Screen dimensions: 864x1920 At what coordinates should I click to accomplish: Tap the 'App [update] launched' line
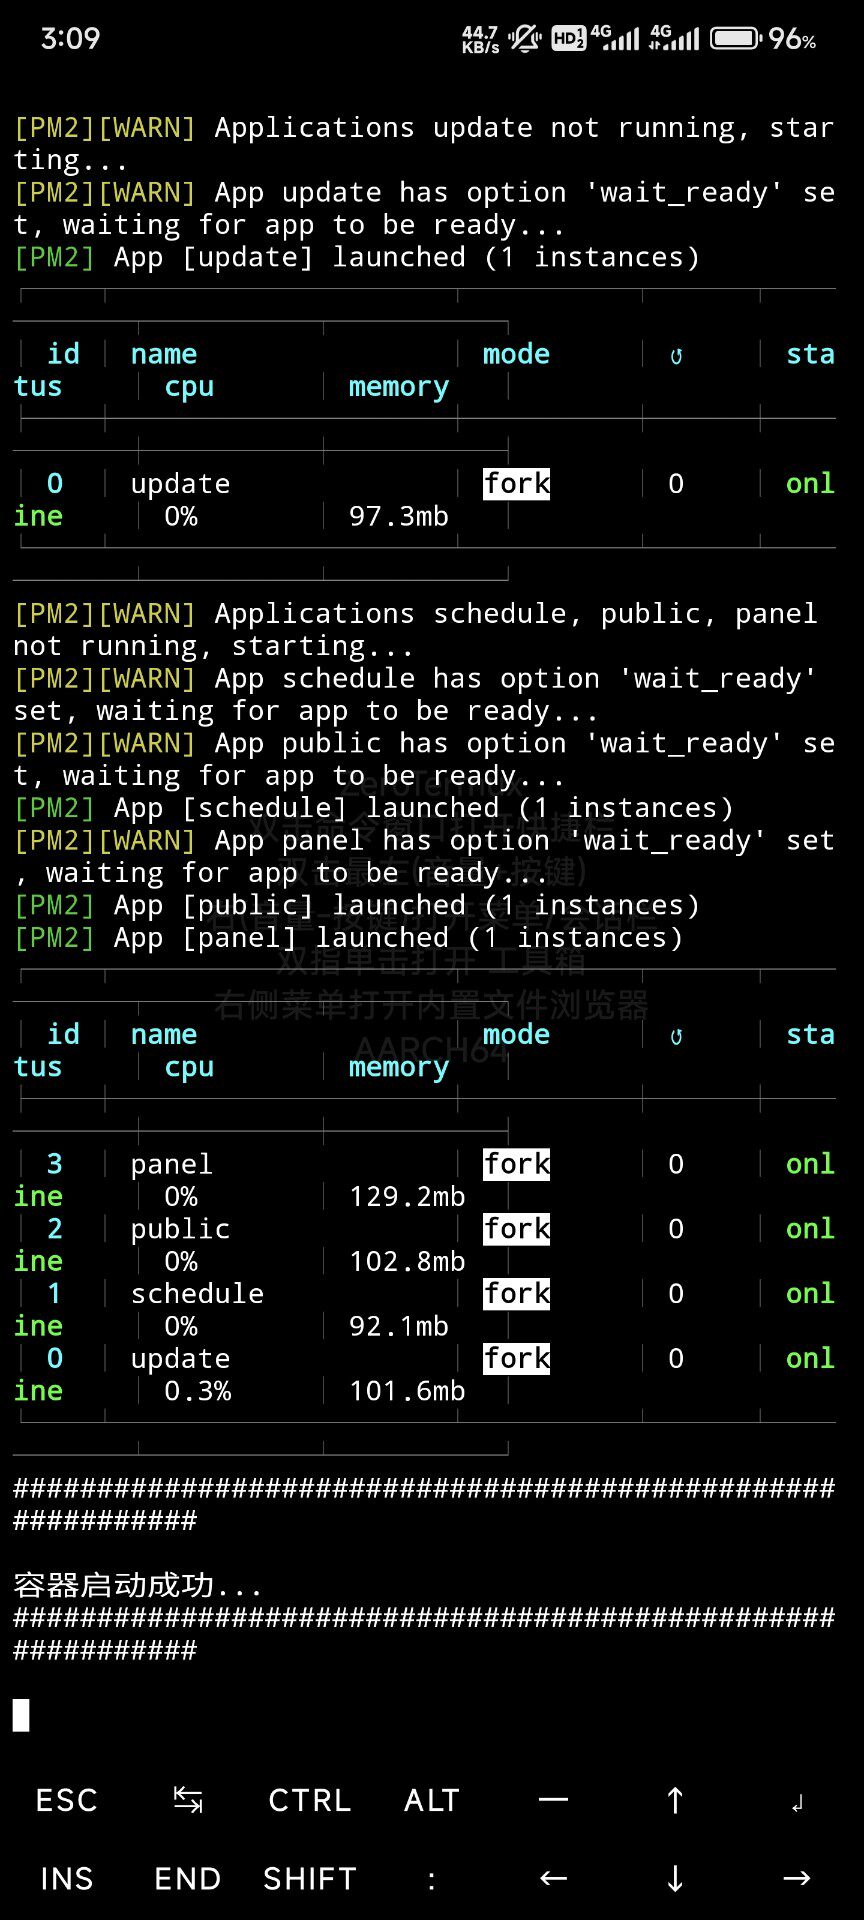tap(356, 257)
